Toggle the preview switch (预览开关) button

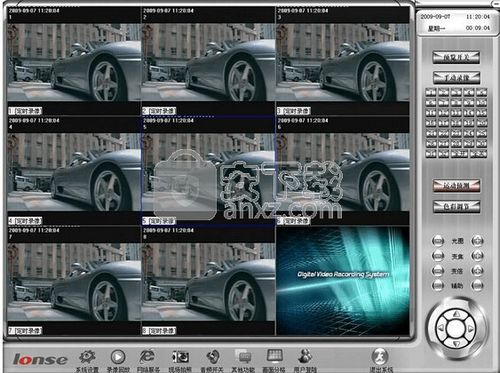point(456,58)
